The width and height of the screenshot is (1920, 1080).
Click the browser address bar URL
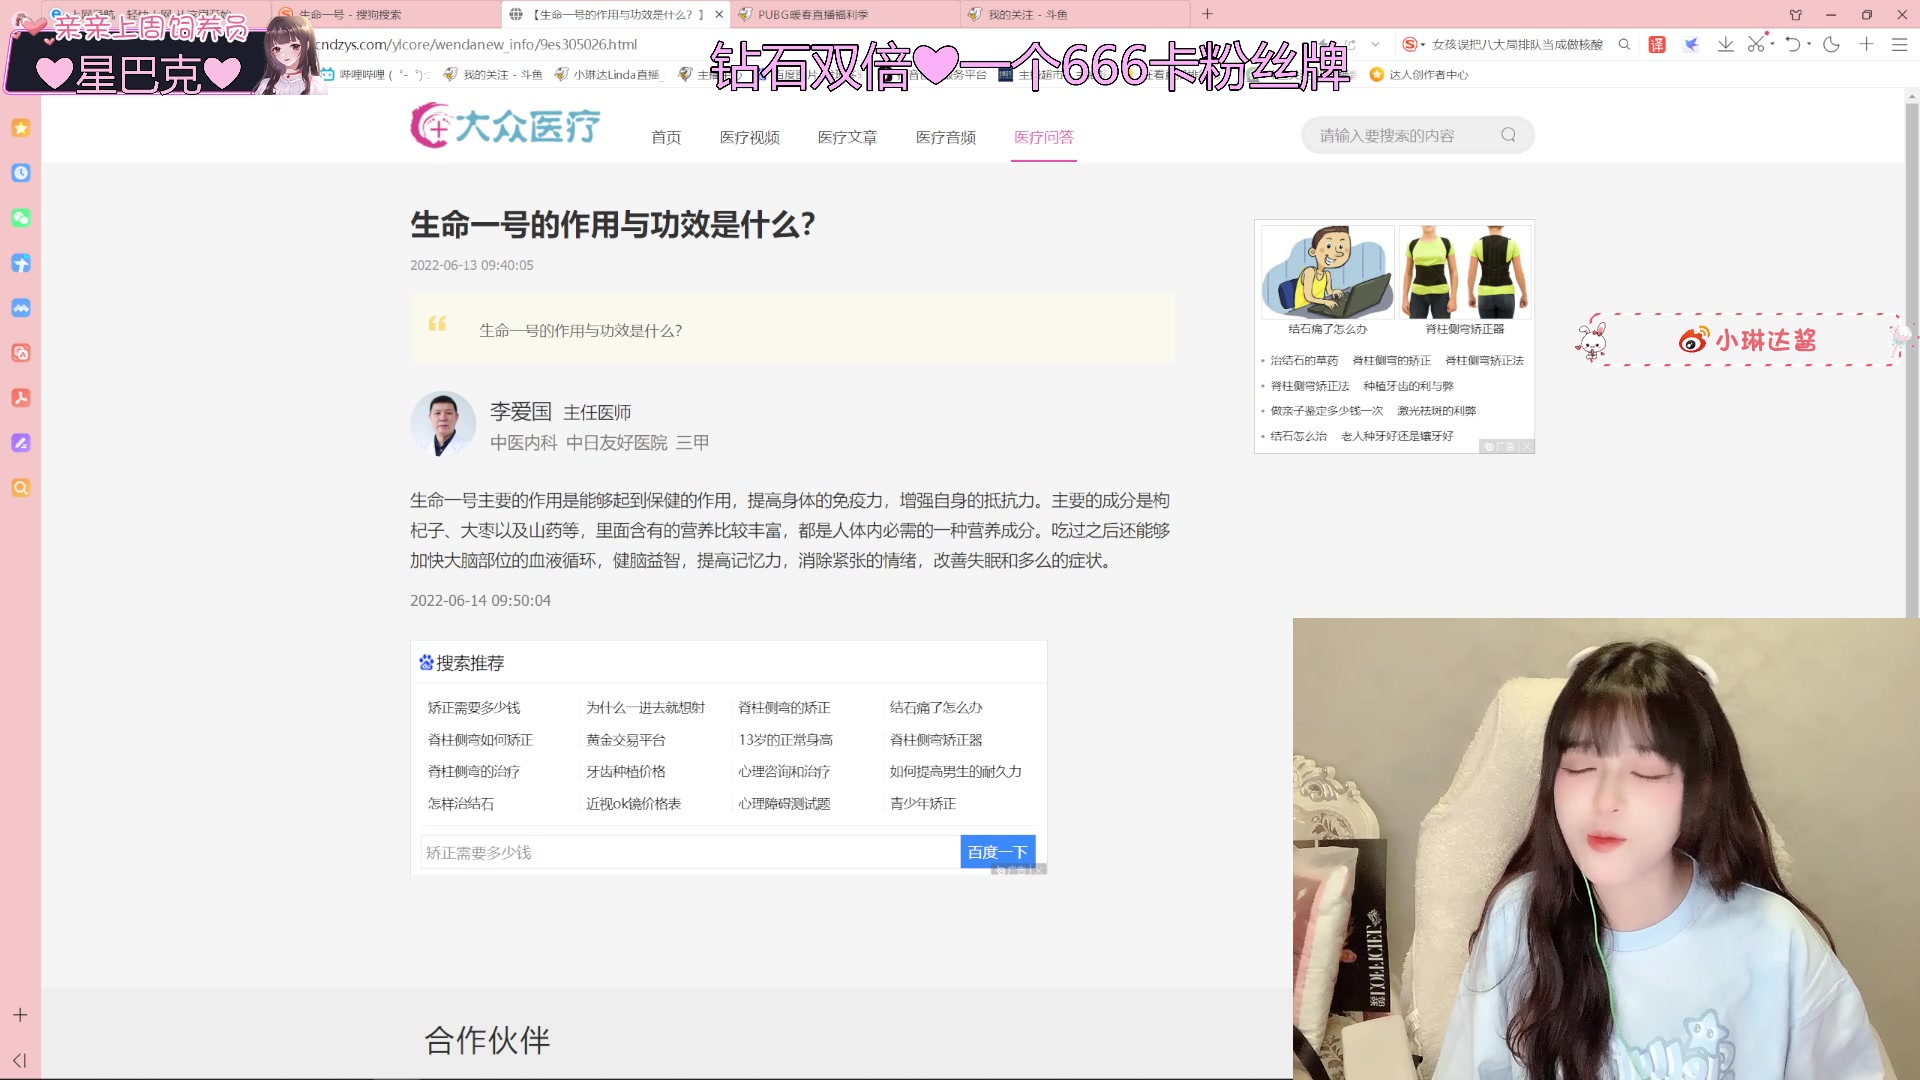coord(476,44)
